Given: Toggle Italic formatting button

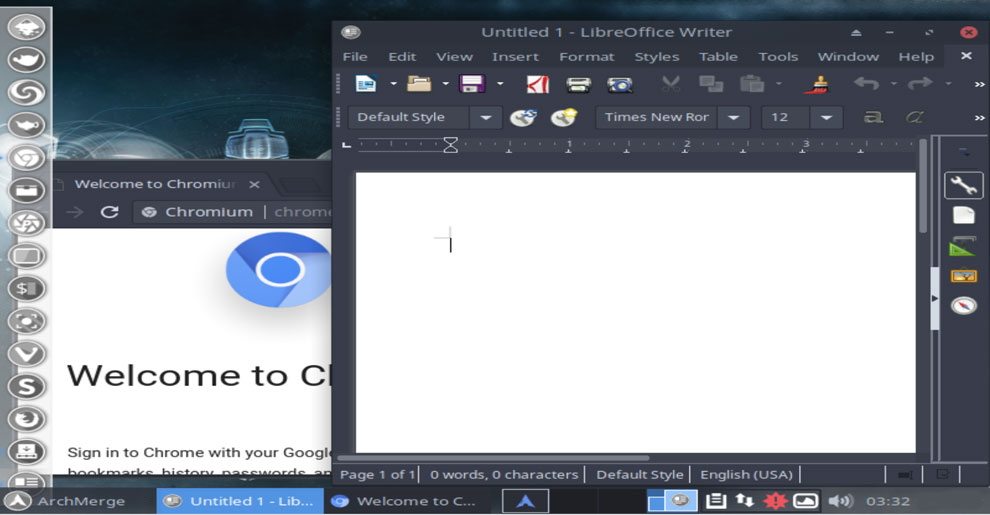Looking at the screenshot, I should pyautogui.click(x=914, y=117).
